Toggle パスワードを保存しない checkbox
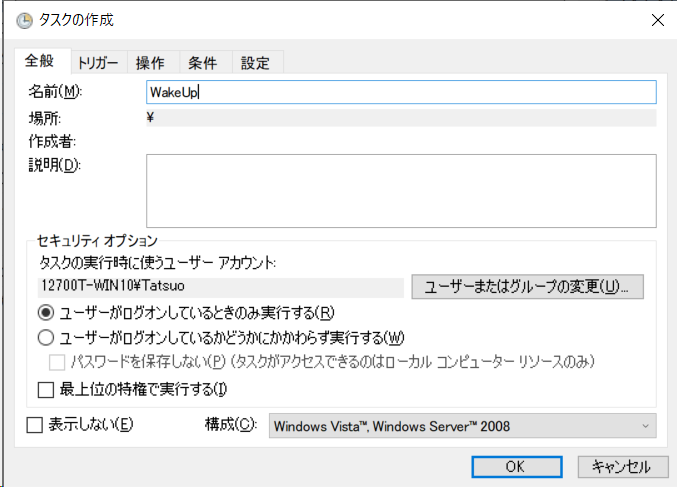The width and height of the screenshot is (677, 487). pos(59,361)
